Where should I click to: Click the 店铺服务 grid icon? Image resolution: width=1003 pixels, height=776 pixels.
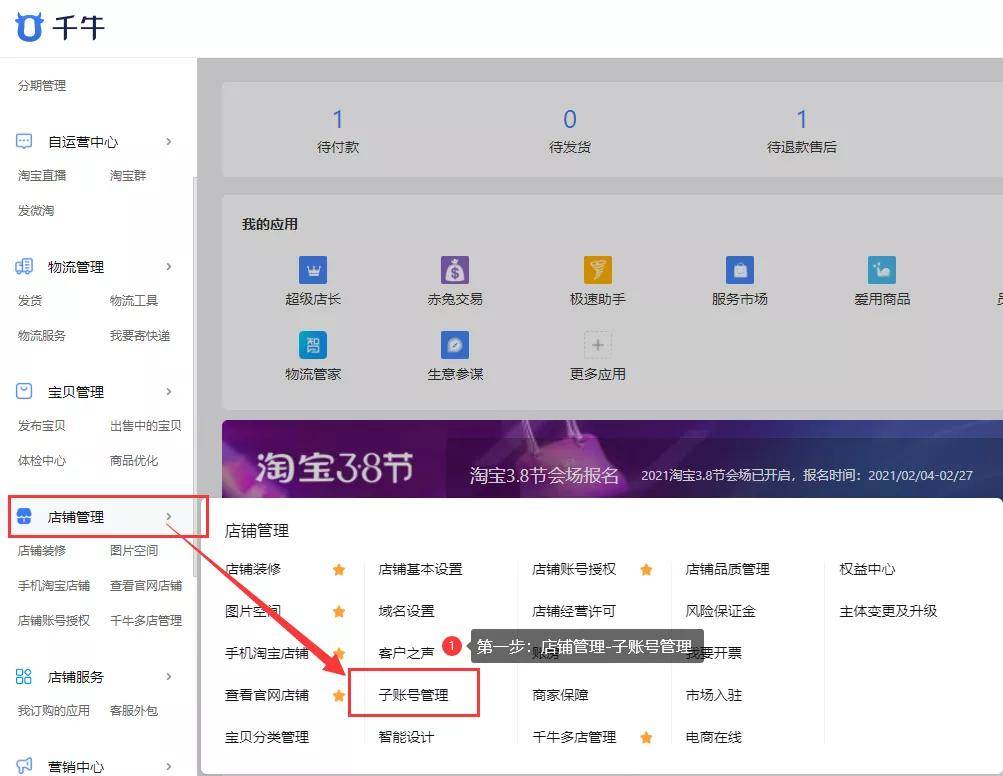(x=24, y=676)
